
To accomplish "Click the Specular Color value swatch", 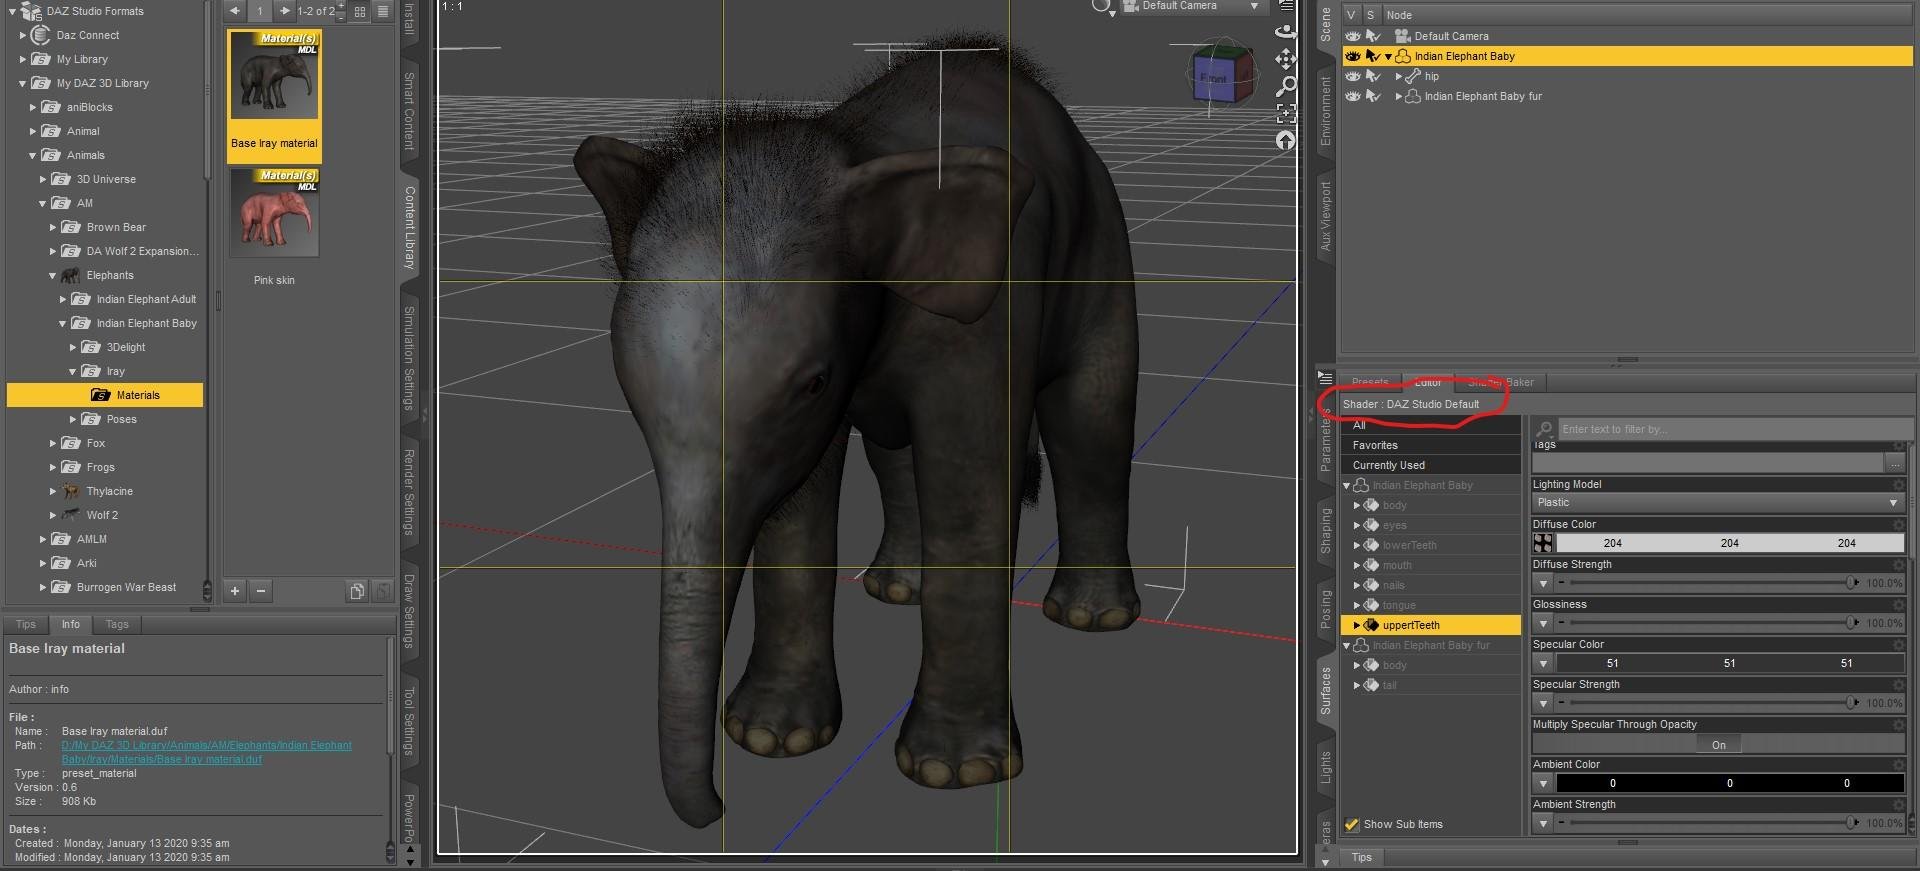I will (1729, 663).
